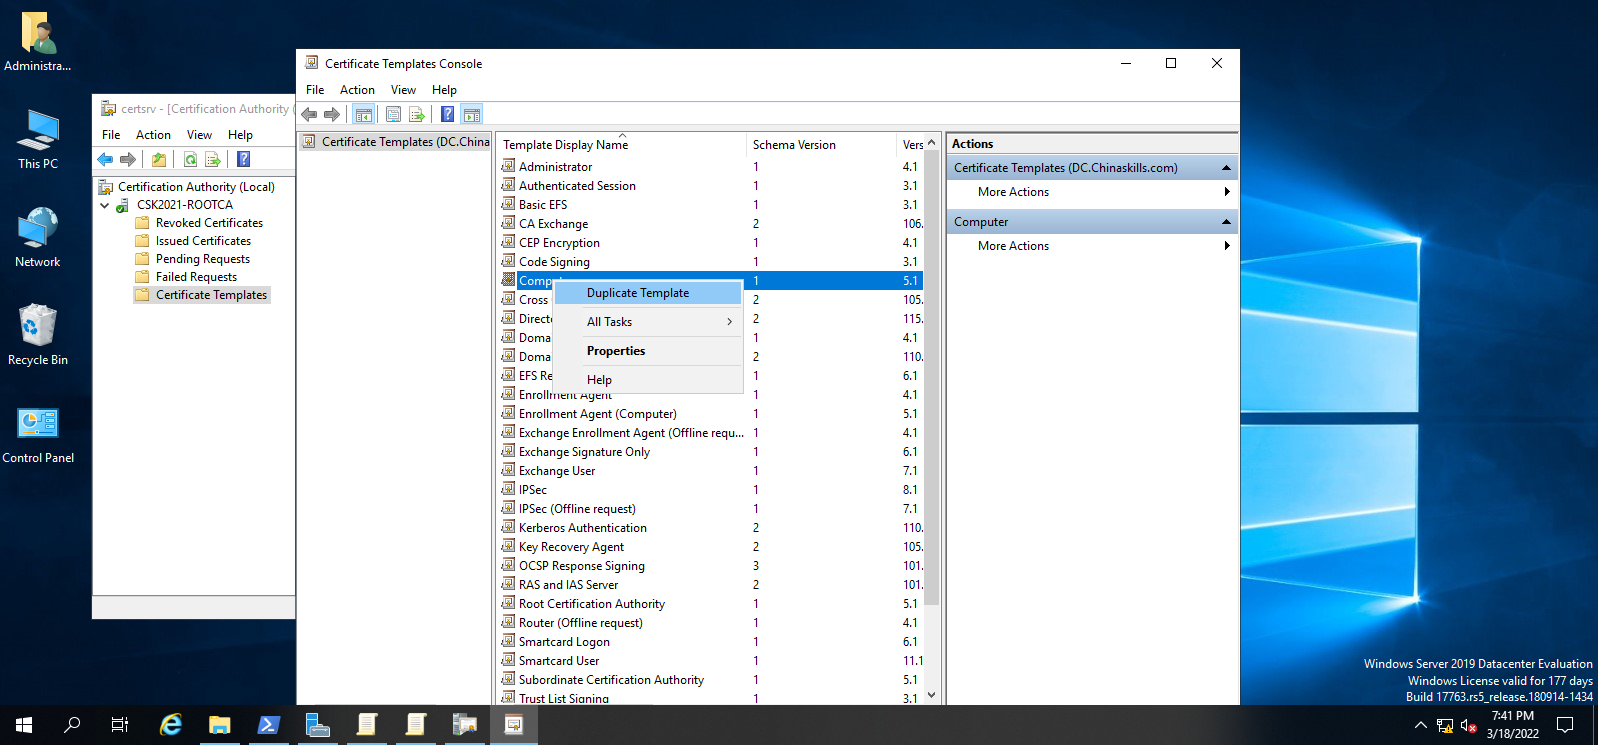Open Properties from the Templates Console toolbar
The image size is (1598, 745).
393,114
